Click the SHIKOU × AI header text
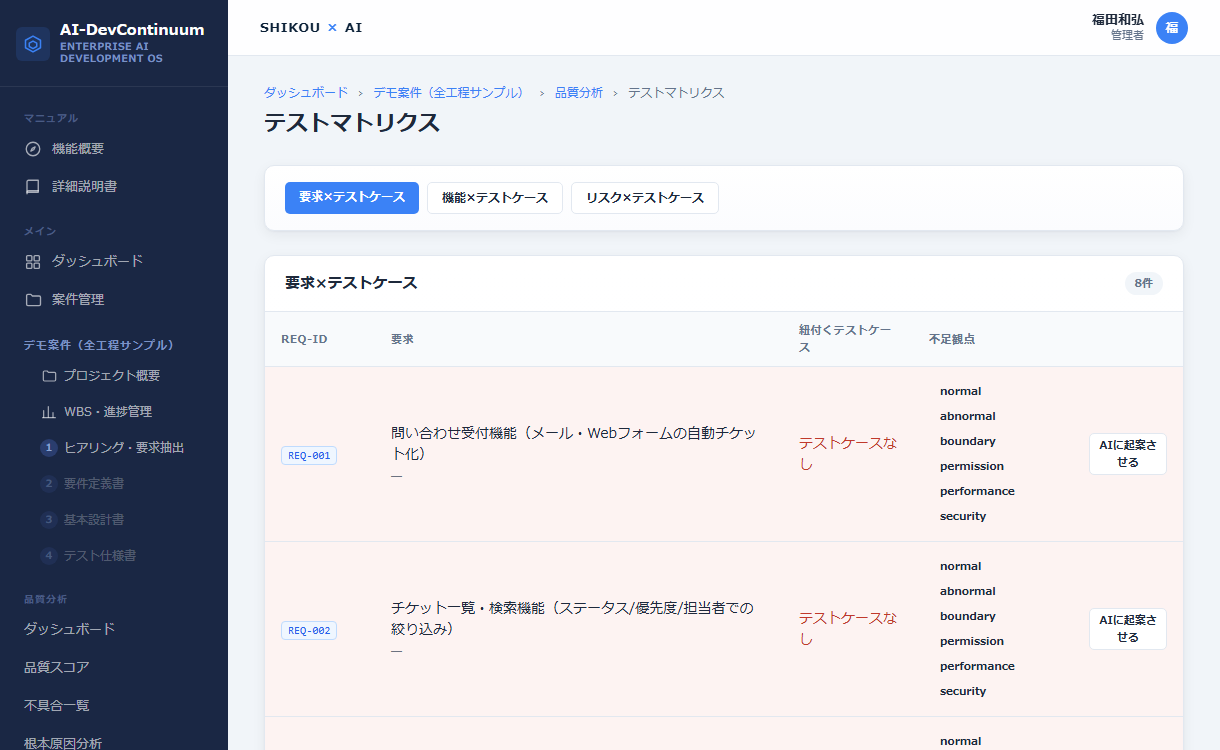Image resolution: width=1220 pixels, height=750 pixels. pos(311,28)
